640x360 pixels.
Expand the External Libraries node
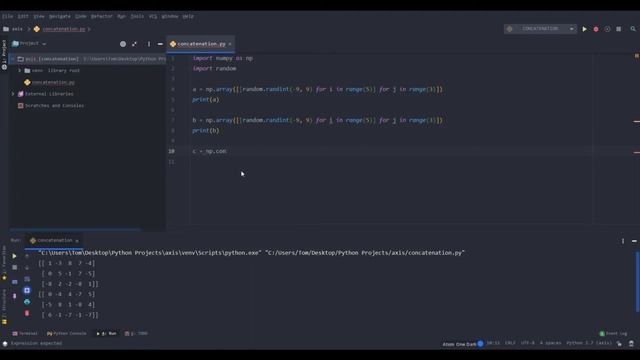click(13, 94)
